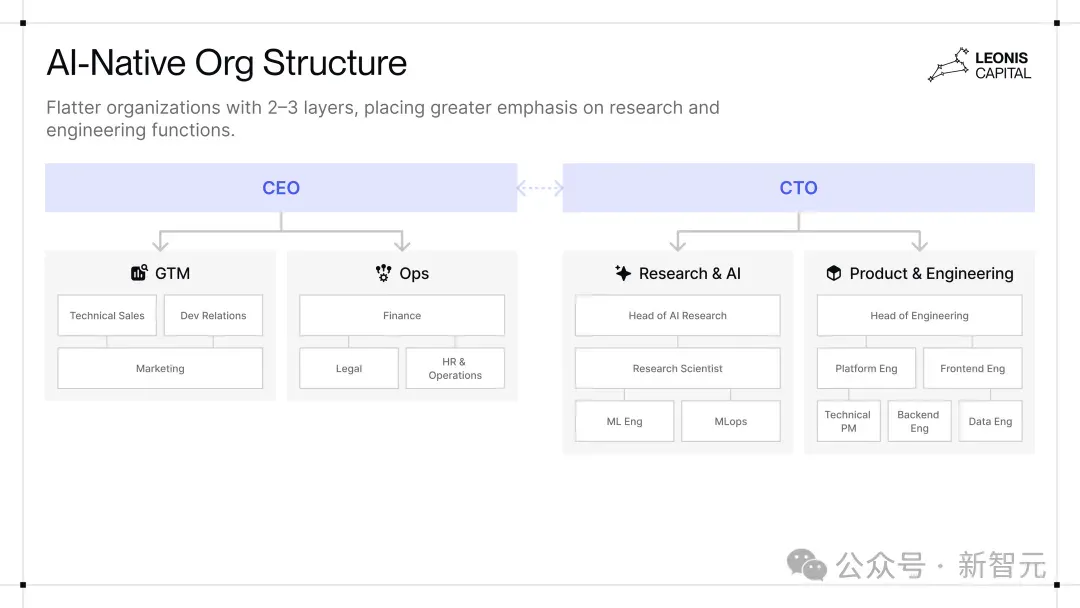Click the Leonis Capital constellation logo
This screenshot has height=608, width=1080.
[949, 65]
